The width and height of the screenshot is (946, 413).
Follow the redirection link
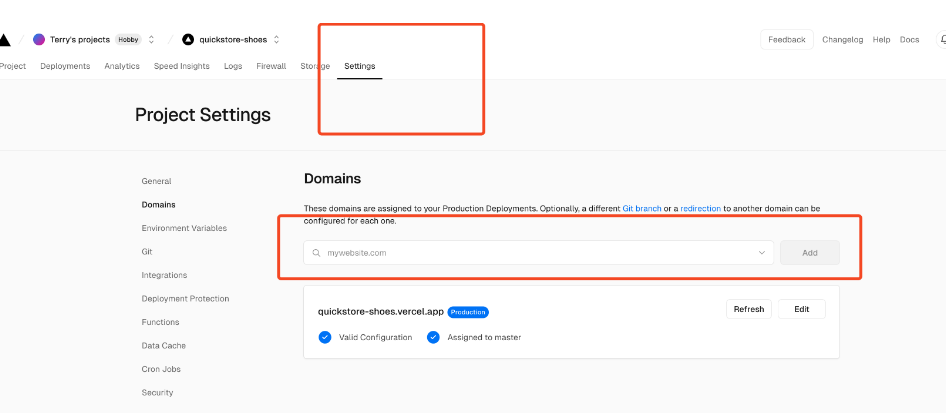[x=700, y=209]
